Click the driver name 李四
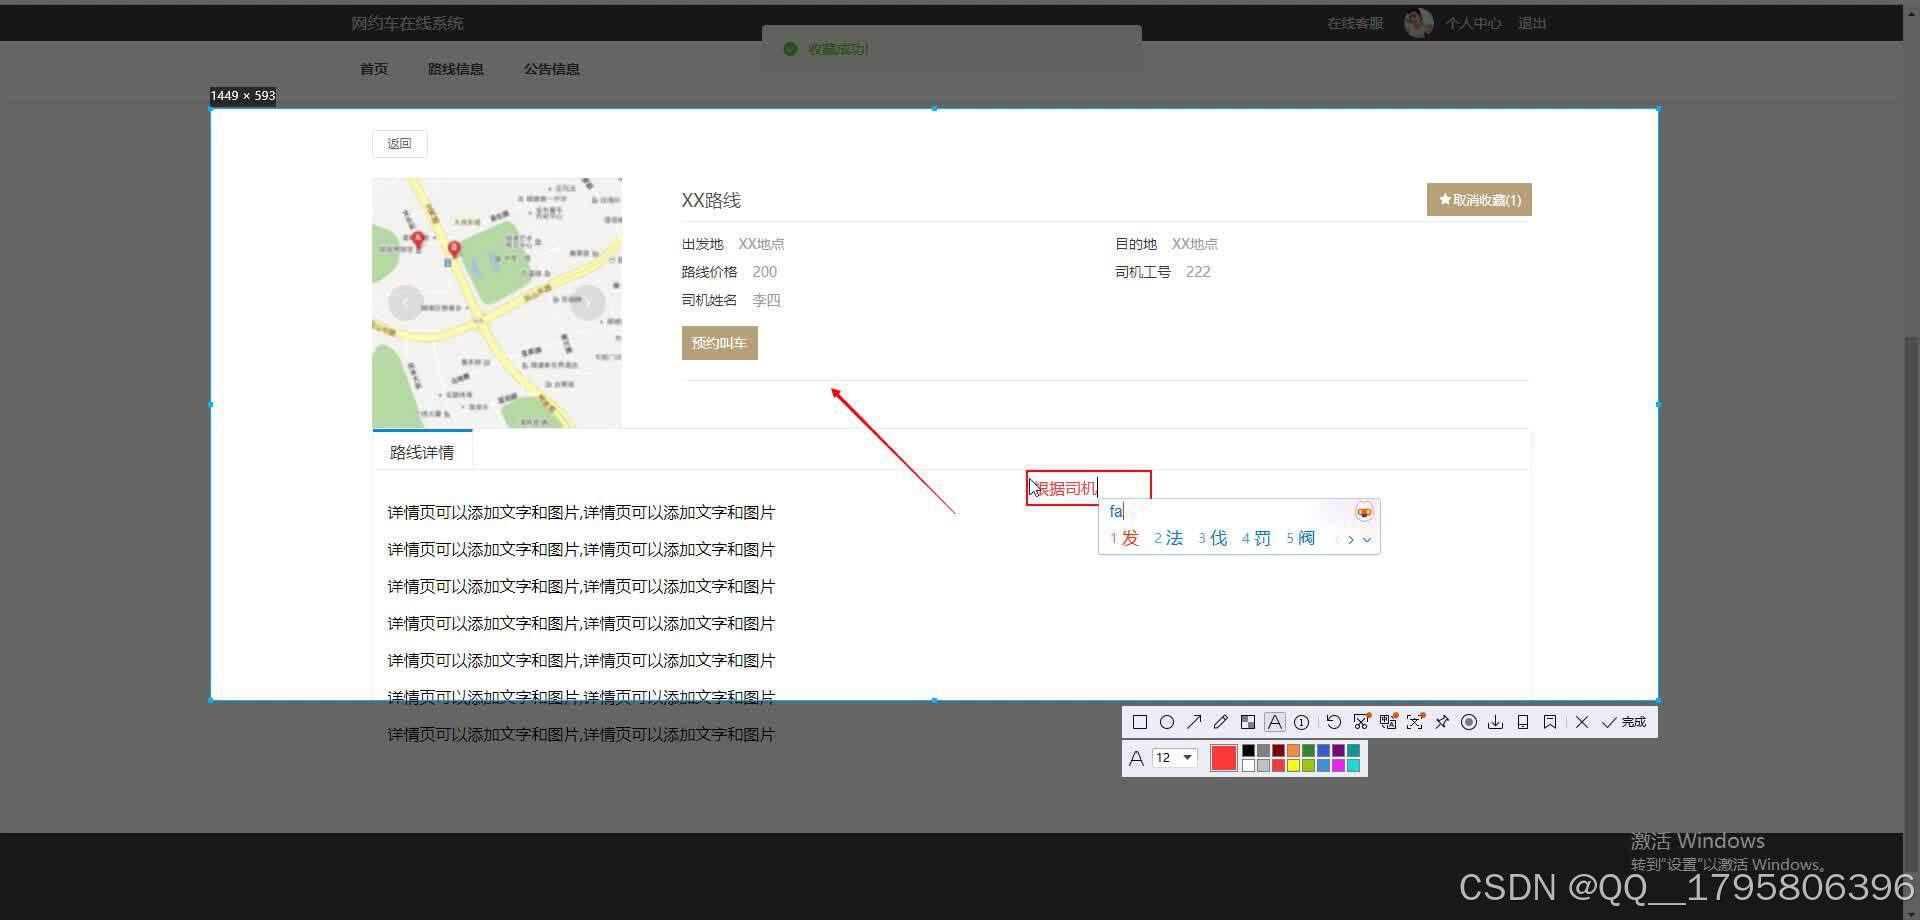Viewport: 1920px width, 920px height. (766, 300)
